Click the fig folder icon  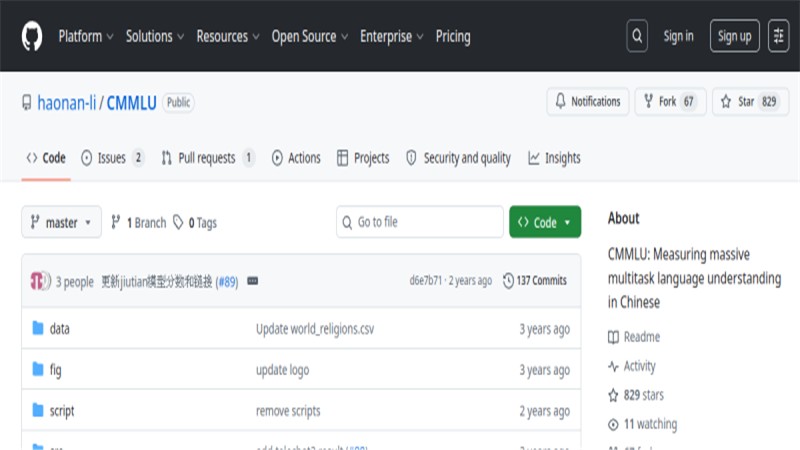[38, 369]
